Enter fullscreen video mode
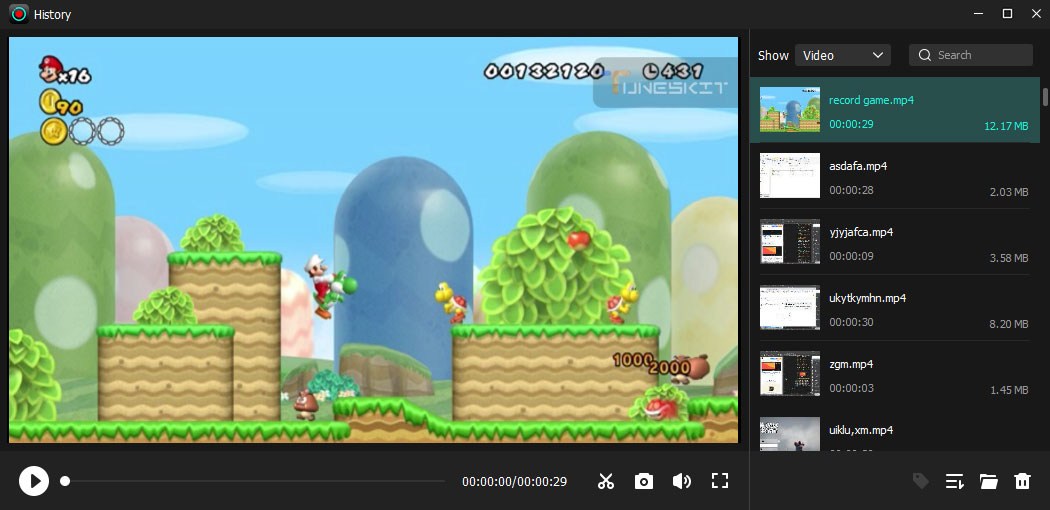This screenshot has height=510, width=1050. (720, 481)
